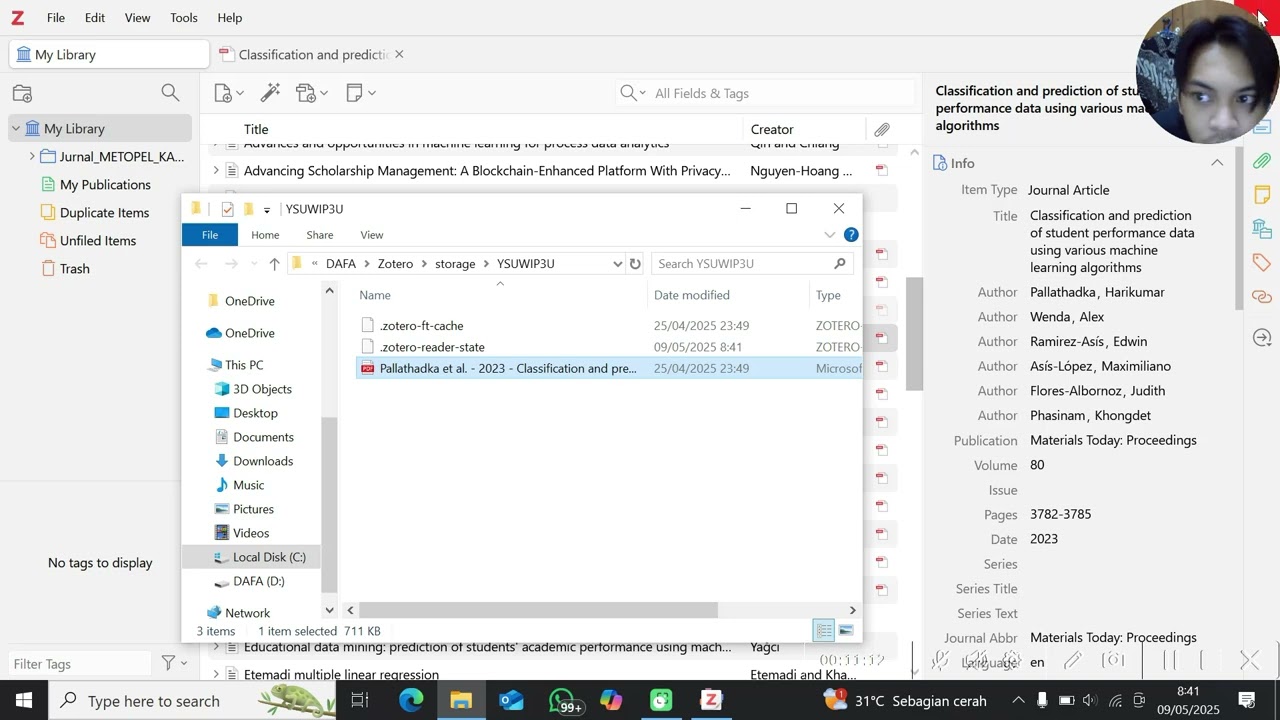Click the Windows Start button
This screenshot has width=1280, height=720.
pyautogui.click(x=24, y=700)
